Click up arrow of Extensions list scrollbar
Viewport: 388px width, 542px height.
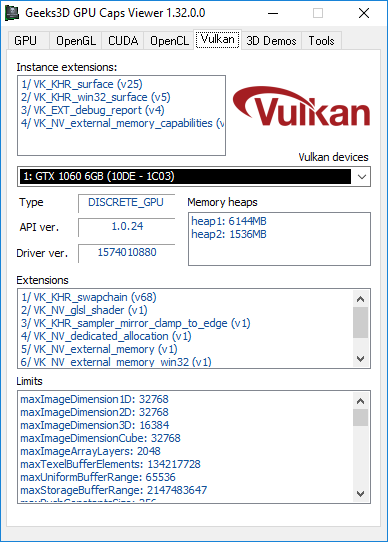click(360, 299)
